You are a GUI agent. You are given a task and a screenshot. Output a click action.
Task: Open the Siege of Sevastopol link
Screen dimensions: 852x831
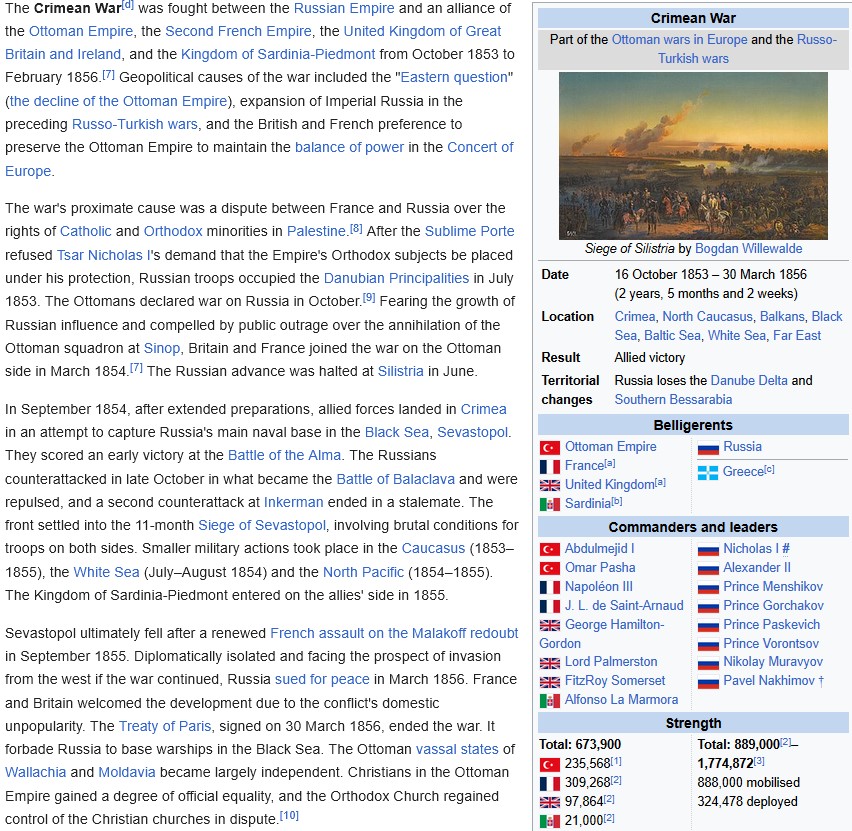(x=262, y=525)
